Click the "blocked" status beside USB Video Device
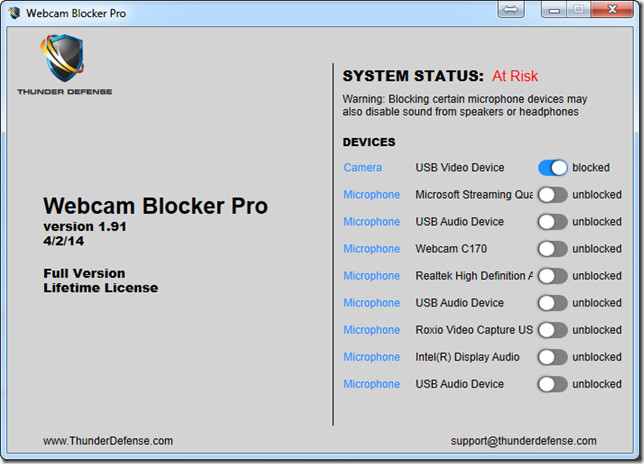The image size is (644, 464). tap(591, 168)
